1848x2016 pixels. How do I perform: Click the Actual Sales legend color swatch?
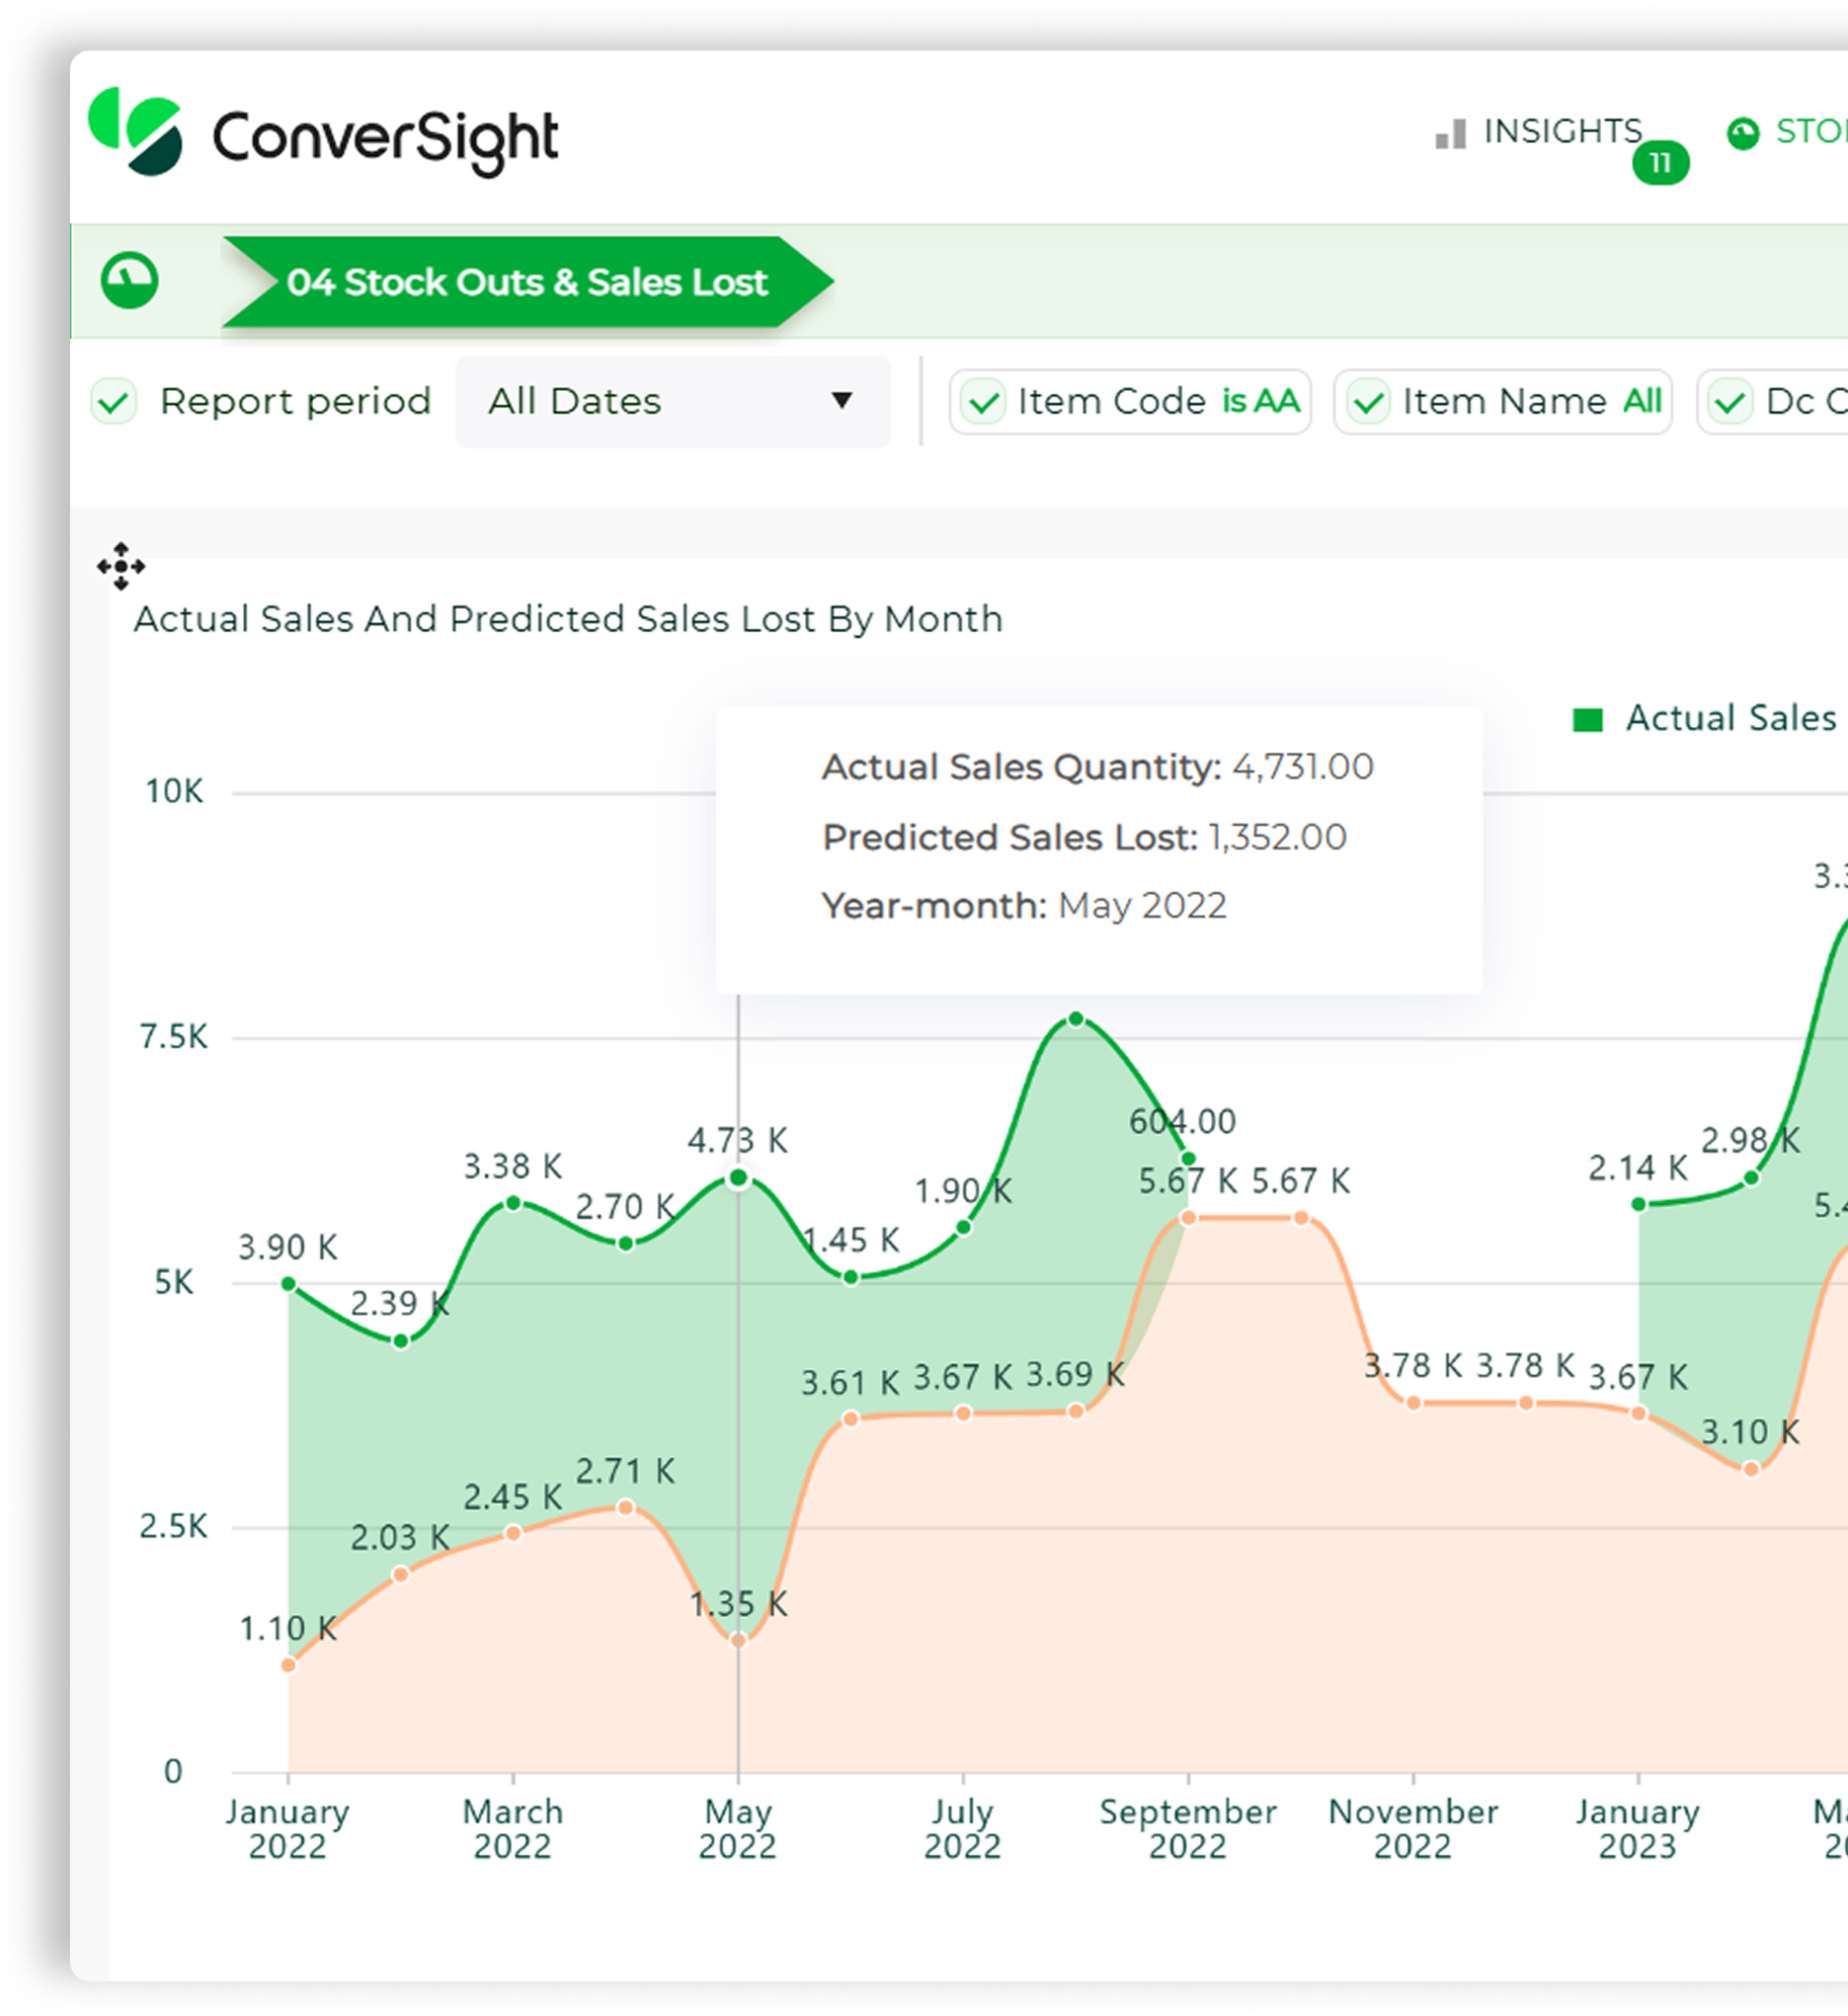coord(1587,720)
